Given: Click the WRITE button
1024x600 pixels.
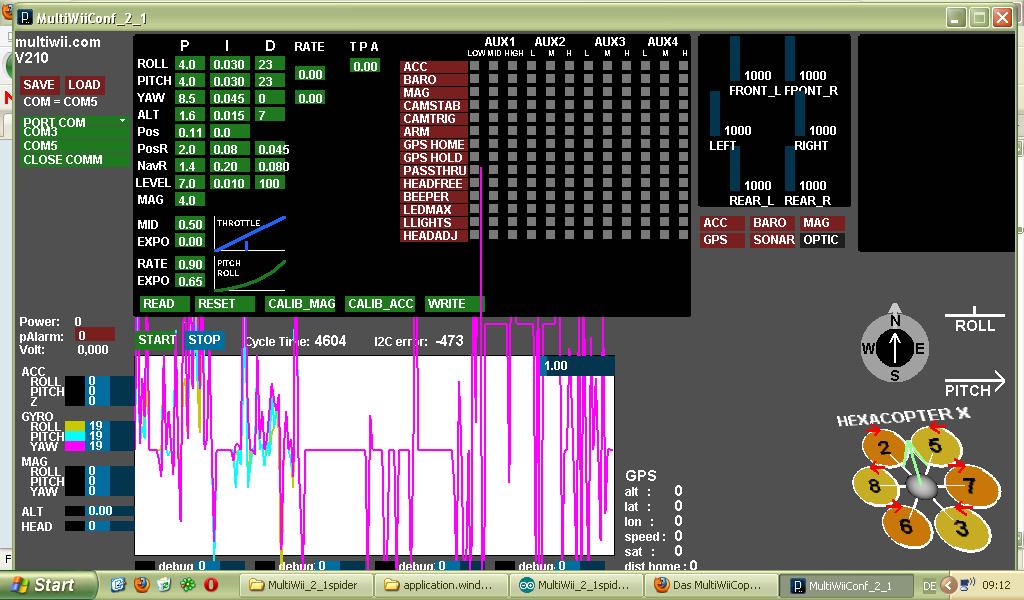Looking at the screenshot, I should (x=454, y=304).
